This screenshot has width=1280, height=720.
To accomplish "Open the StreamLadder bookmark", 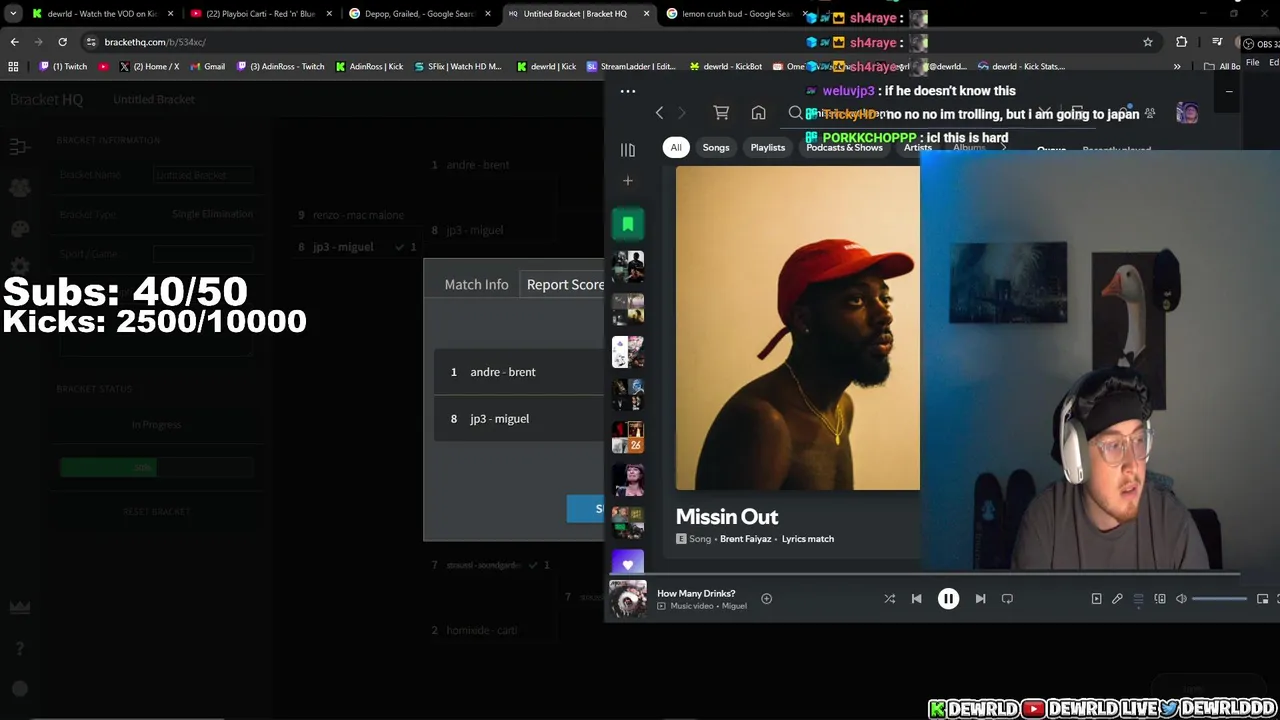I will (x=631, y=67).
